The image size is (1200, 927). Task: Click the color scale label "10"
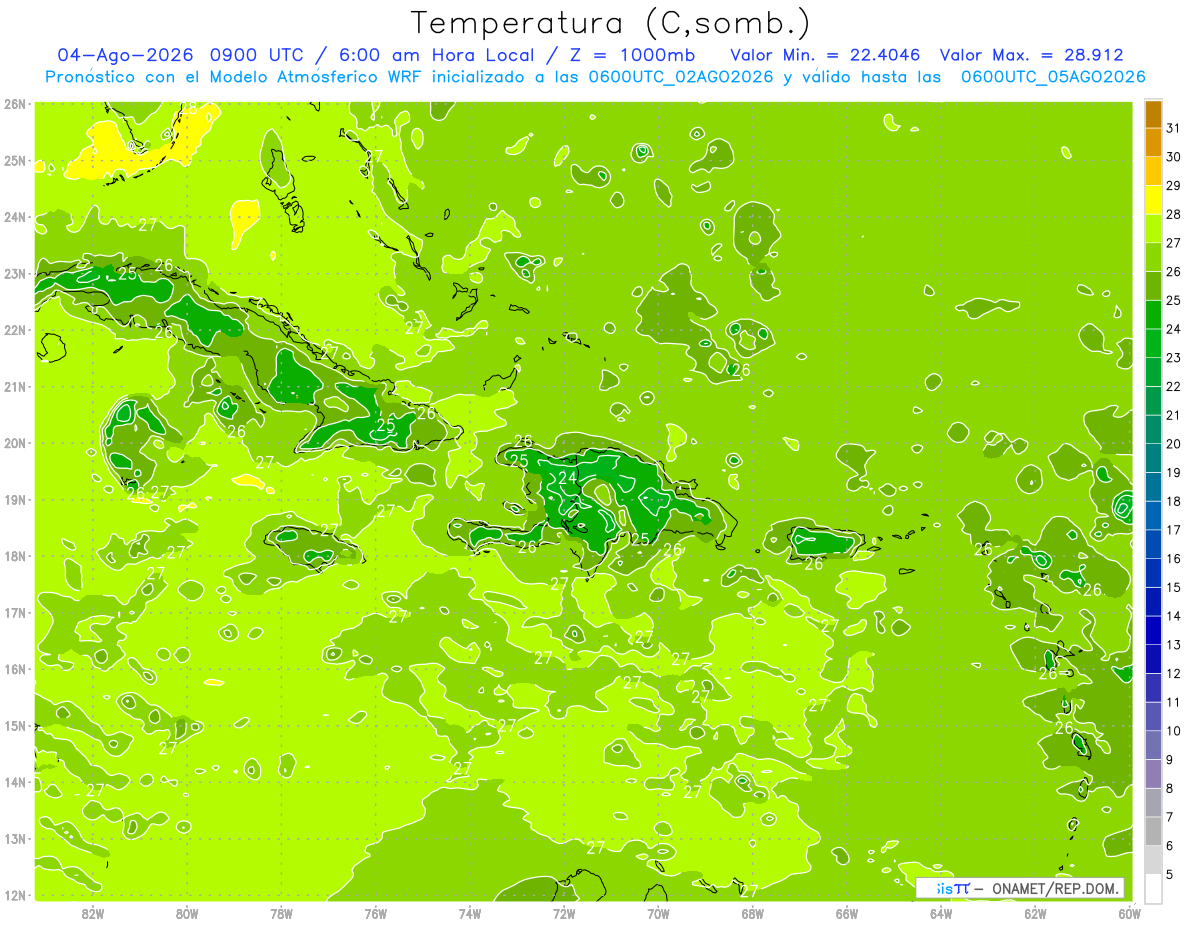click(x=1174, y=731)
